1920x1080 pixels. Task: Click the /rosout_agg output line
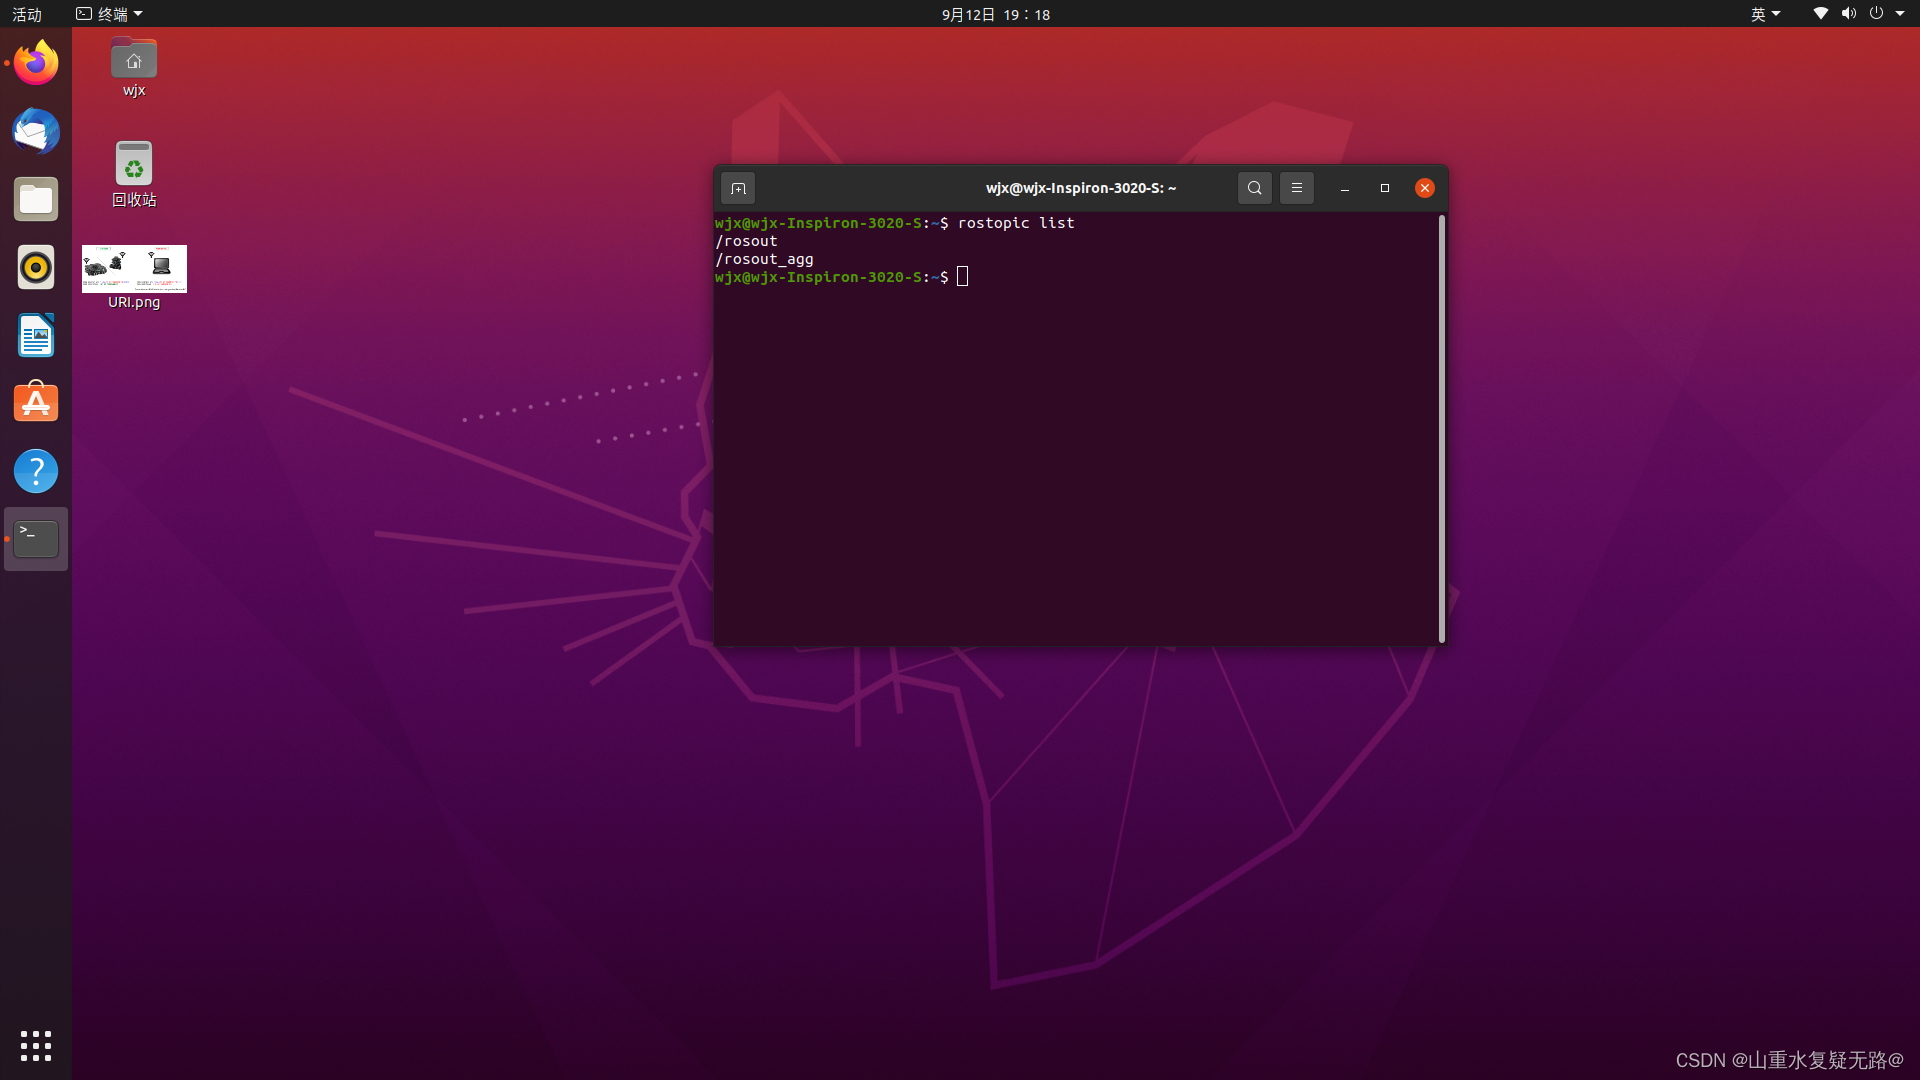click(x=764, y=259)
